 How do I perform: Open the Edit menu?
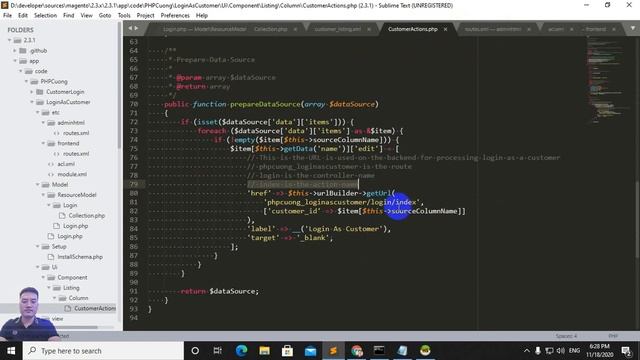click(x=23, y=15)
